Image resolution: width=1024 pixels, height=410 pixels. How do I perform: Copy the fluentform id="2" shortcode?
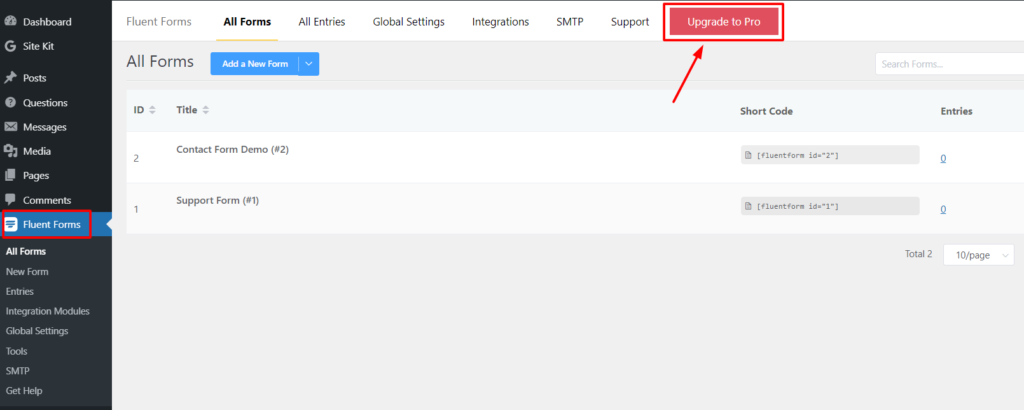830,155
